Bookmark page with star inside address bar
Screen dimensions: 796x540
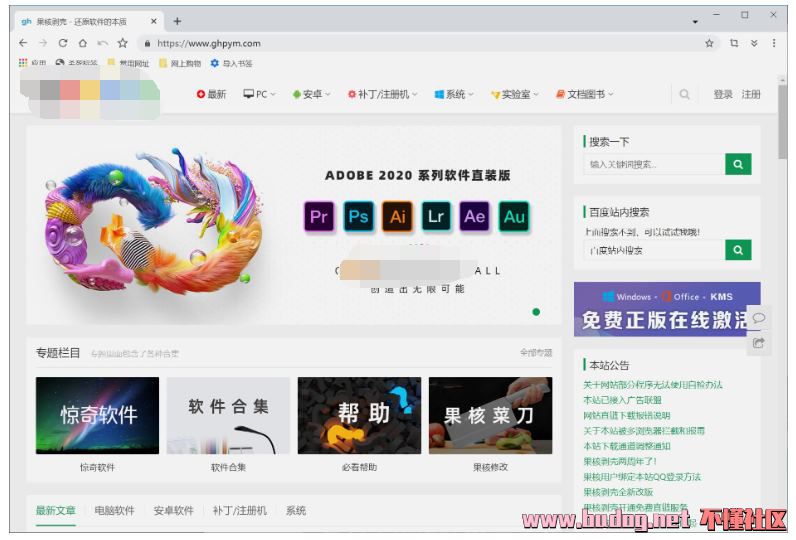[709, 43]
